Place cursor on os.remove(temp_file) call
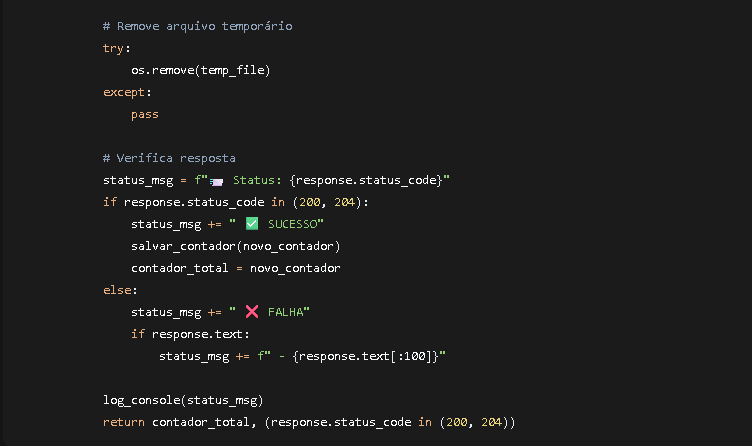752x446 pixels. pyautogui.click(x=201, y=70)
